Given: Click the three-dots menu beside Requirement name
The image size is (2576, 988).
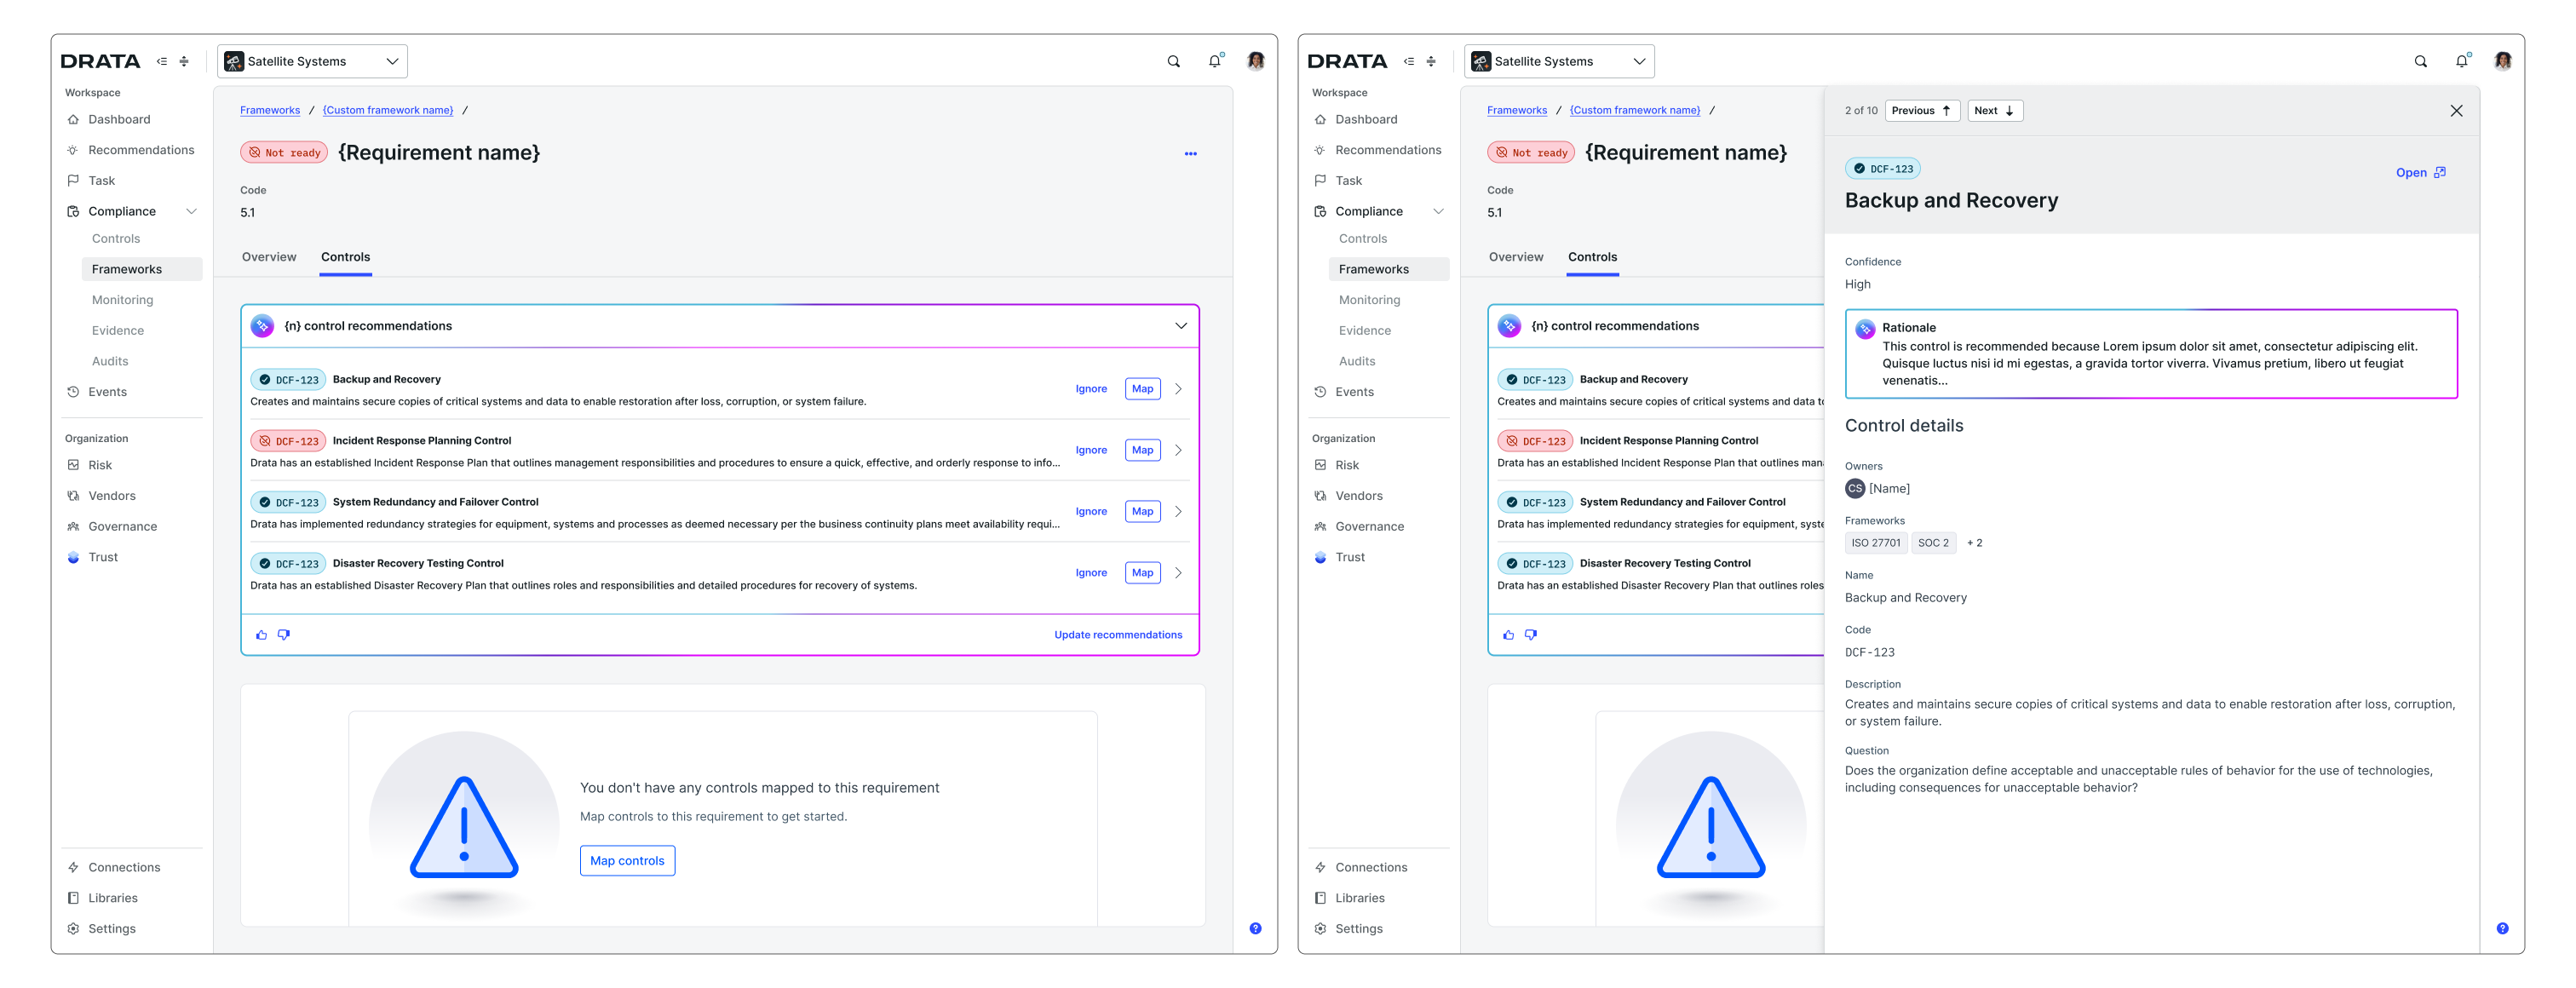Looking at the screenshot, I should click(x=1190, y=153).
